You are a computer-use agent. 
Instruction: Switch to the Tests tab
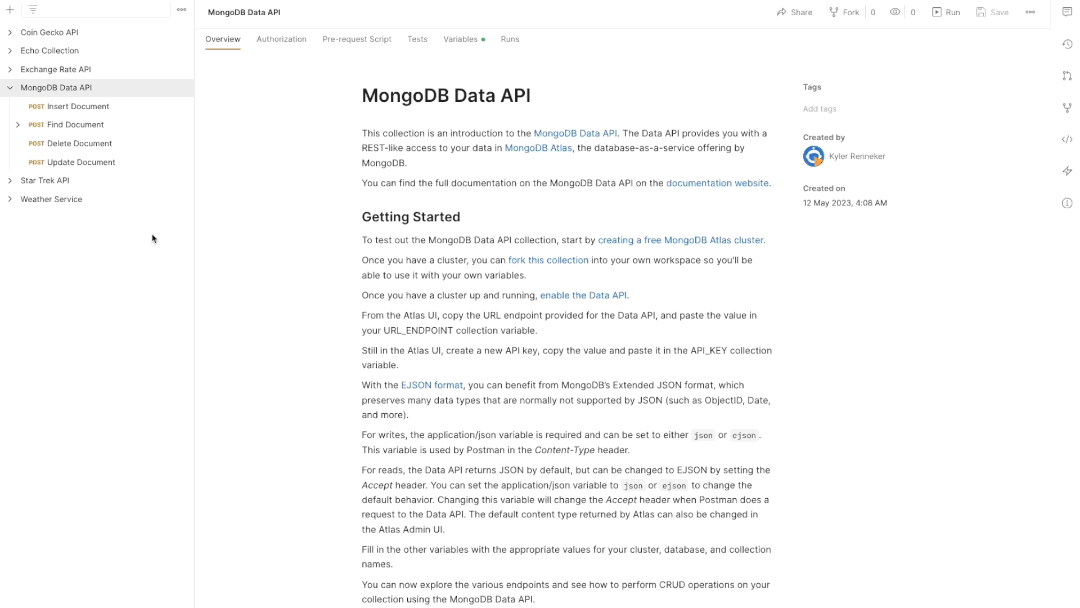417,39
